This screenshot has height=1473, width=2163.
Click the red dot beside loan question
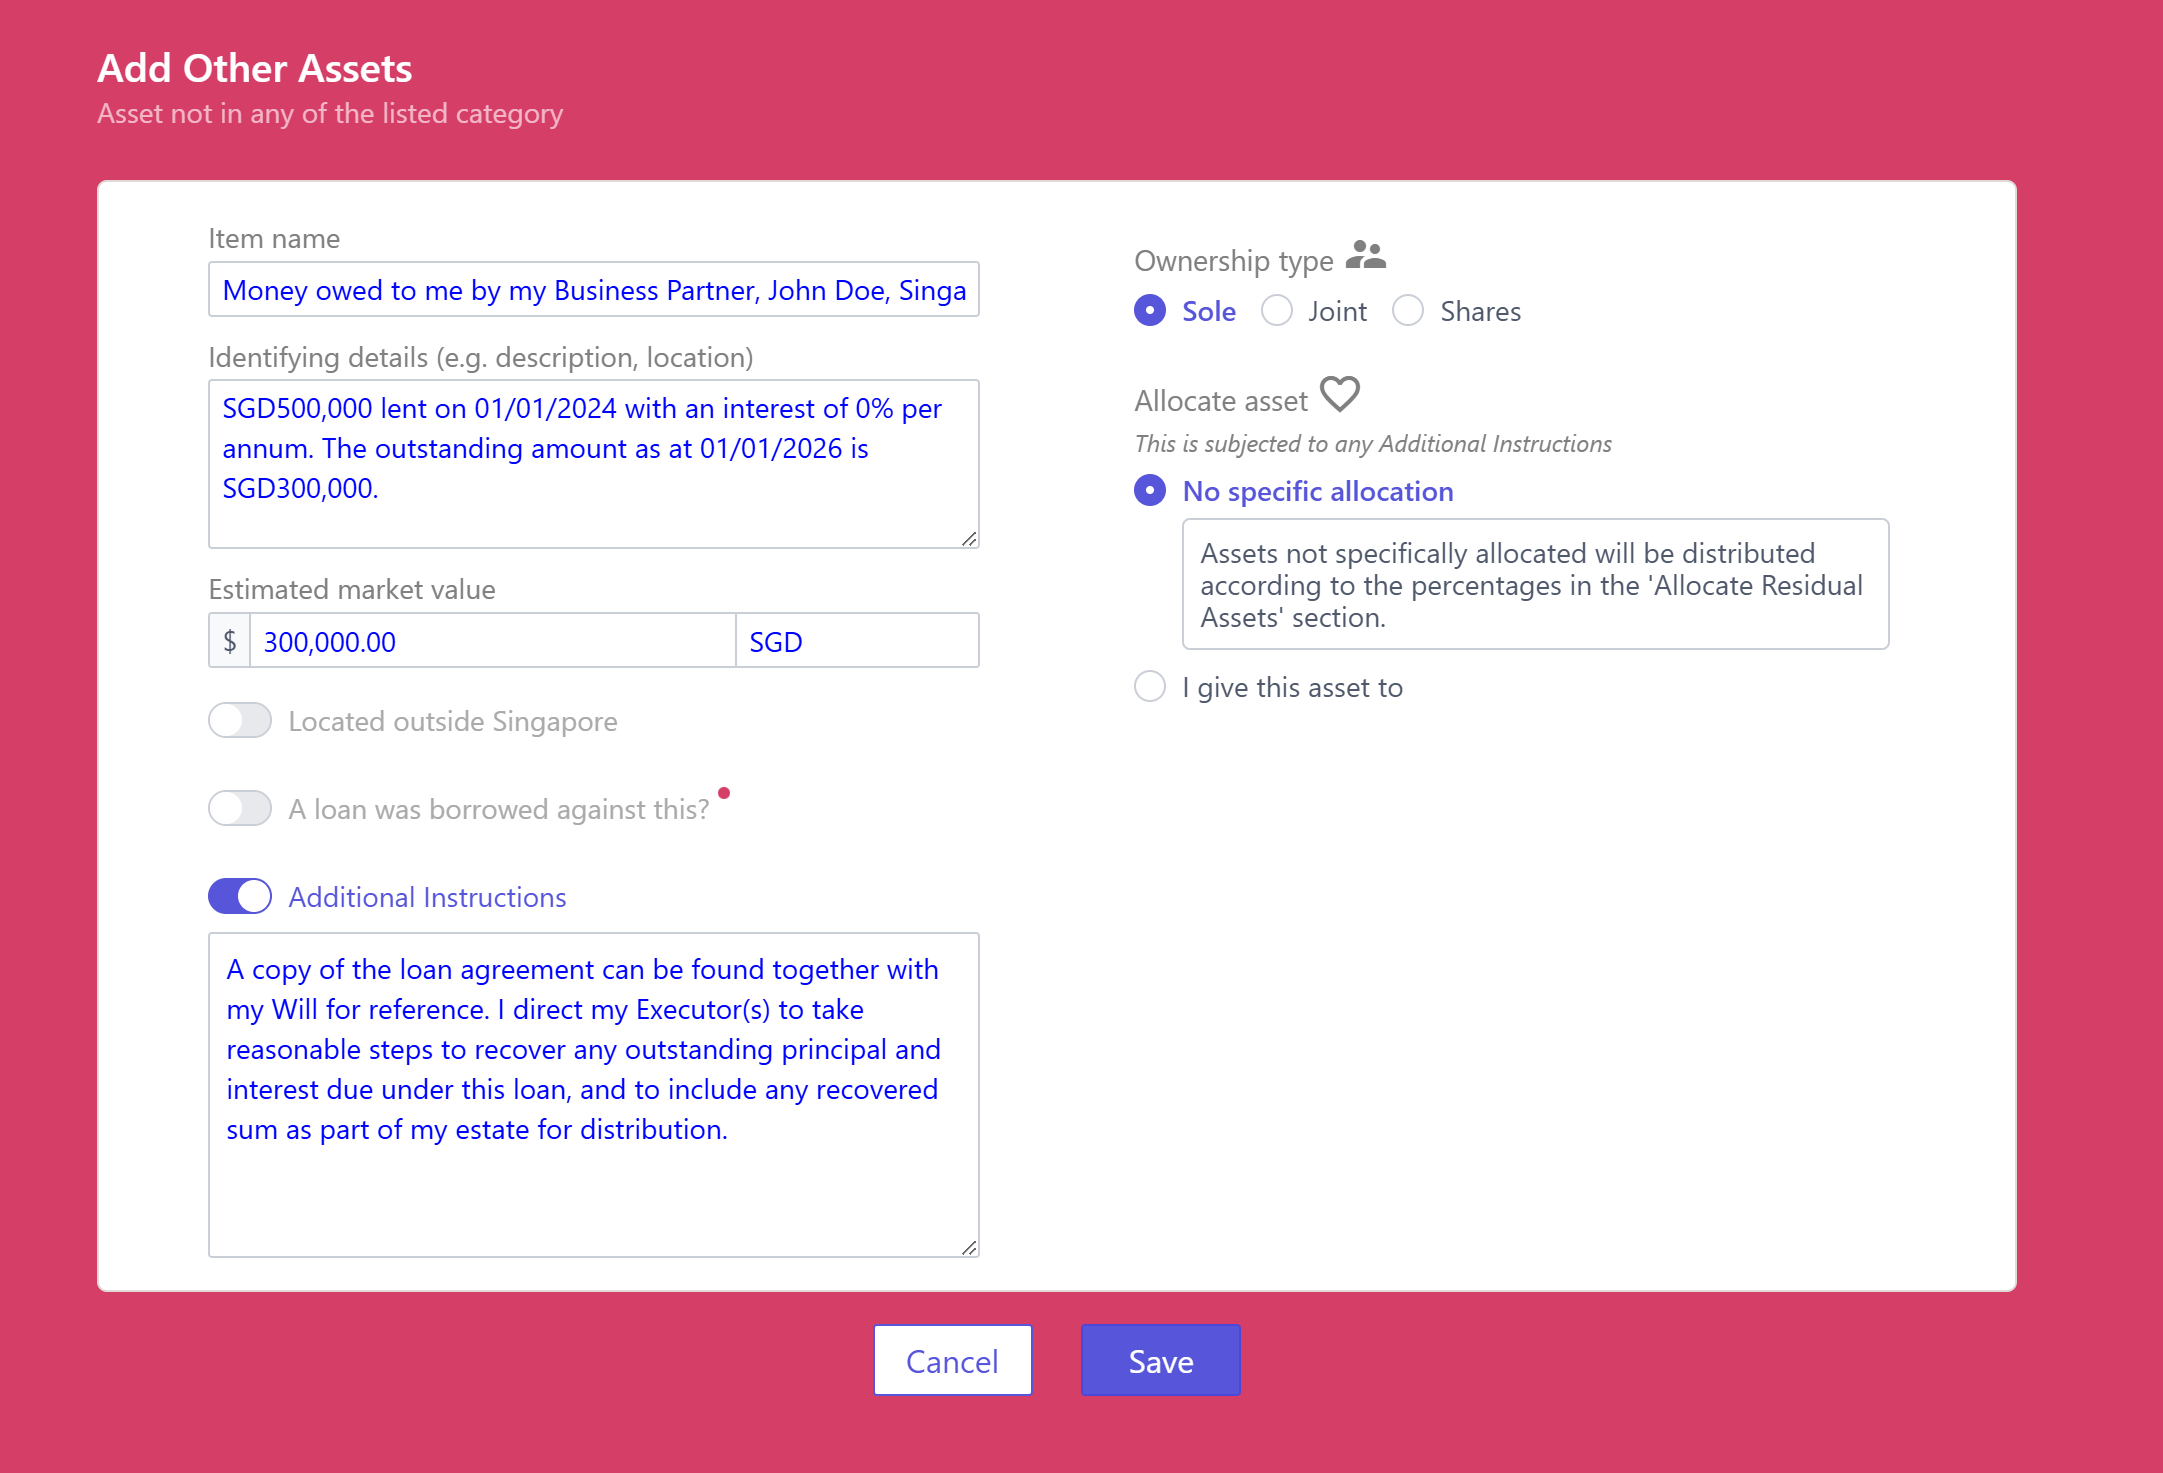pos(724,793)
